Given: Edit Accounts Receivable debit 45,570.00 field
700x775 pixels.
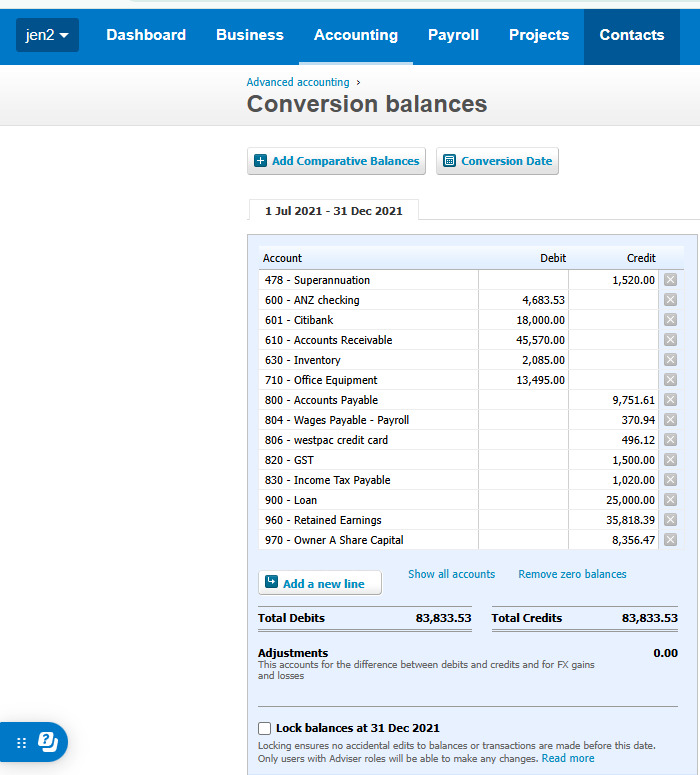Looking at the screenshot, I should coord(523,340).
